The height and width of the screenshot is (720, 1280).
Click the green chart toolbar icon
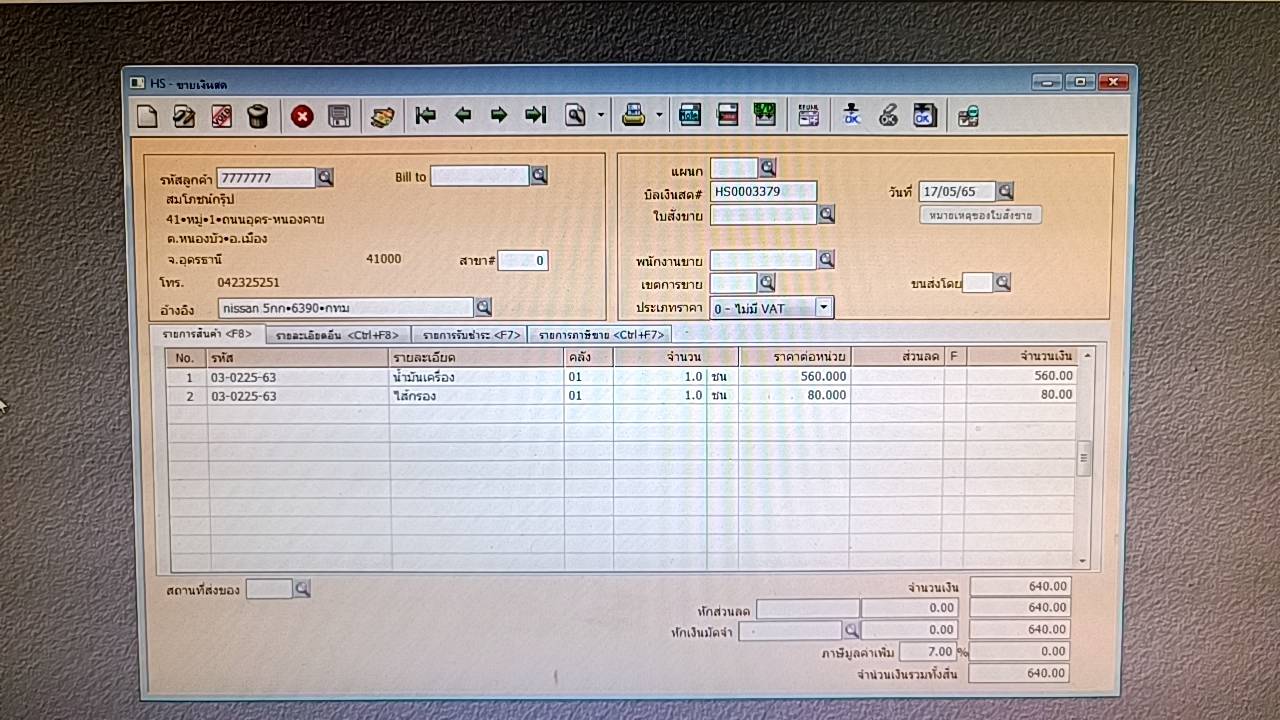[x=764, y=116]
